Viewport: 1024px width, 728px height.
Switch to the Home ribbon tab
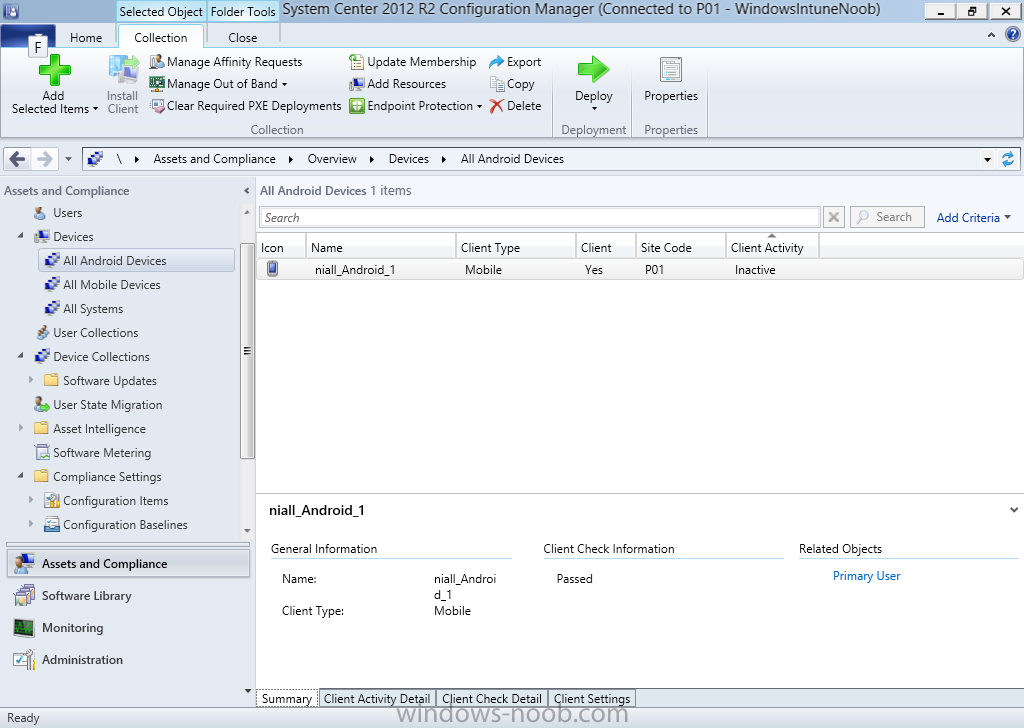coord(86,37)
